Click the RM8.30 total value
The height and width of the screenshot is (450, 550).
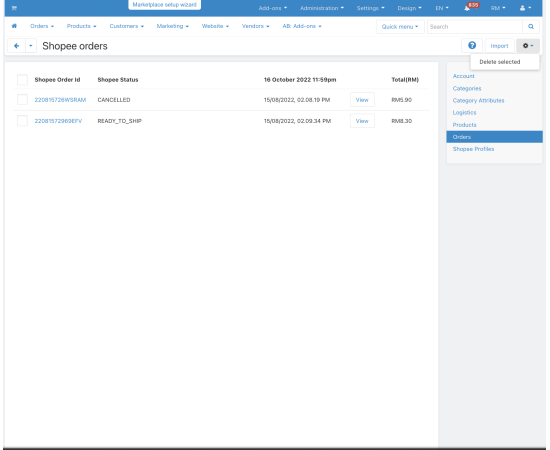401,121
